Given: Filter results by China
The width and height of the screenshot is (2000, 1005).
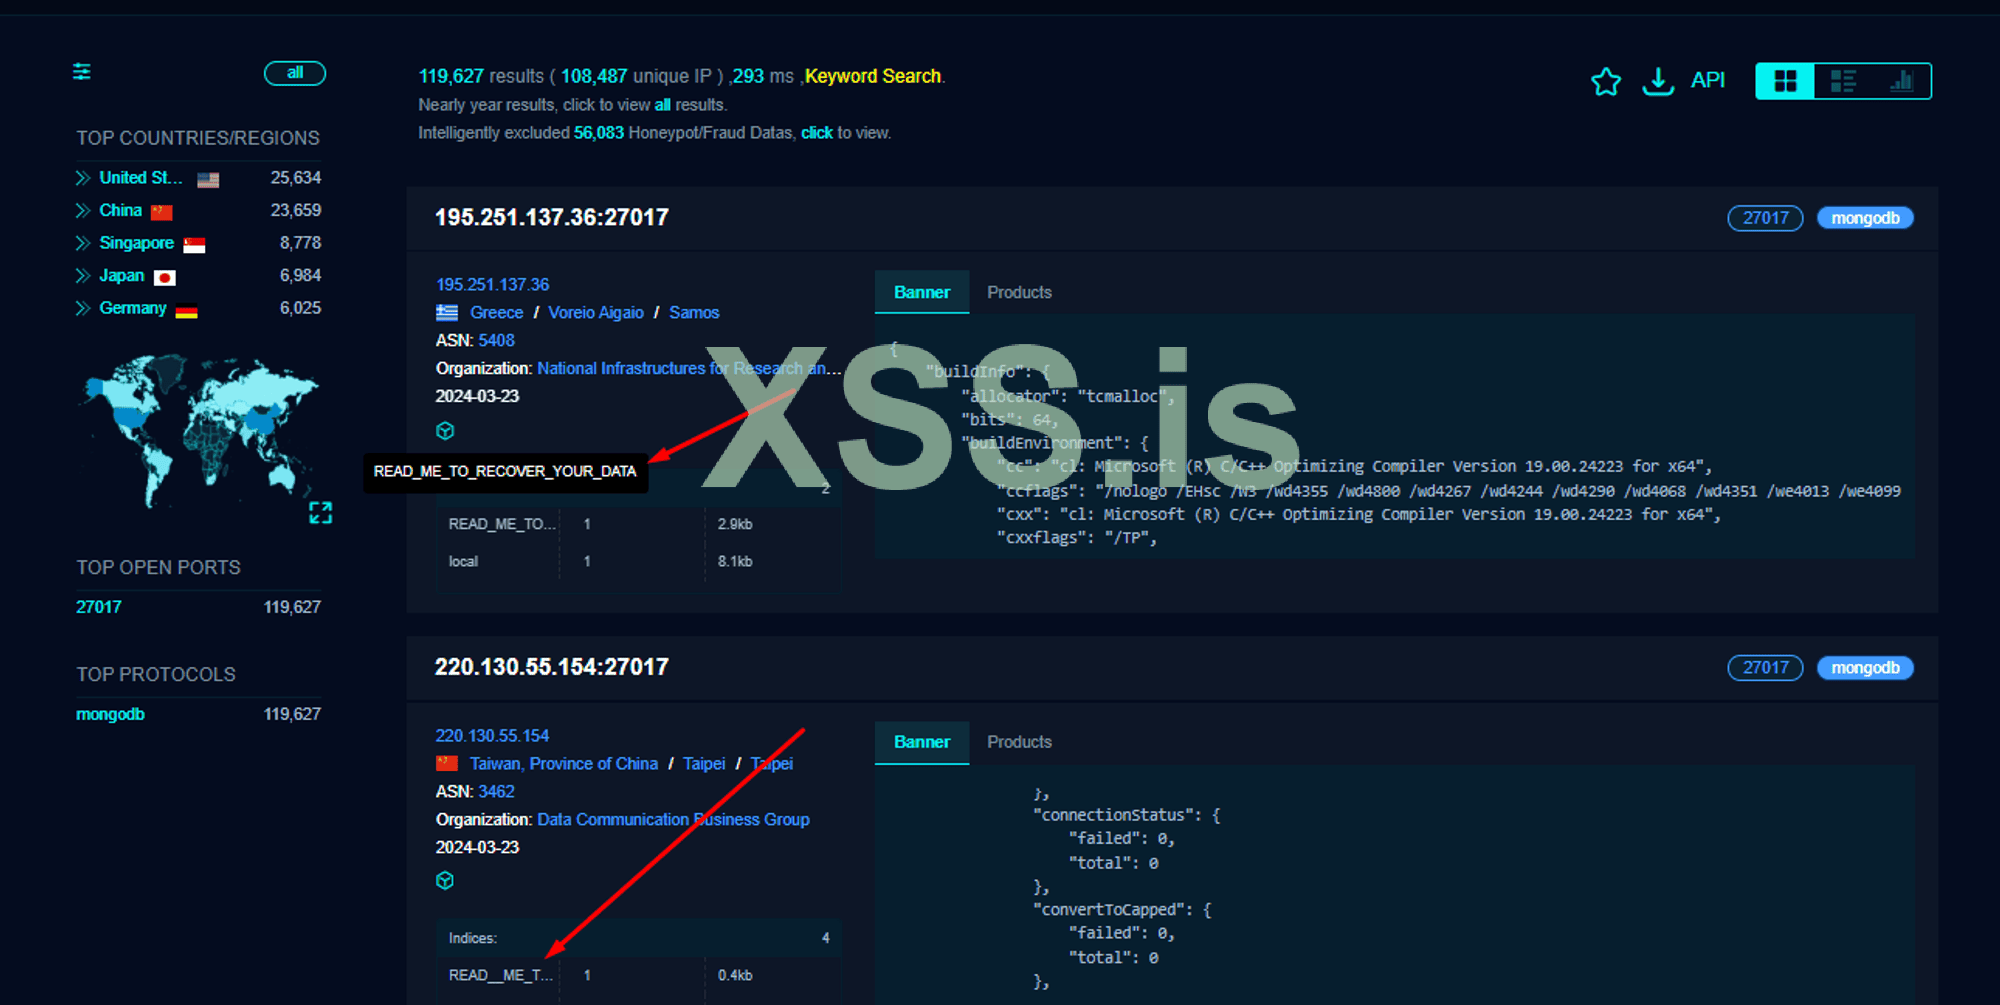Looking at the screenshot, I should click(x=120, y=211).
